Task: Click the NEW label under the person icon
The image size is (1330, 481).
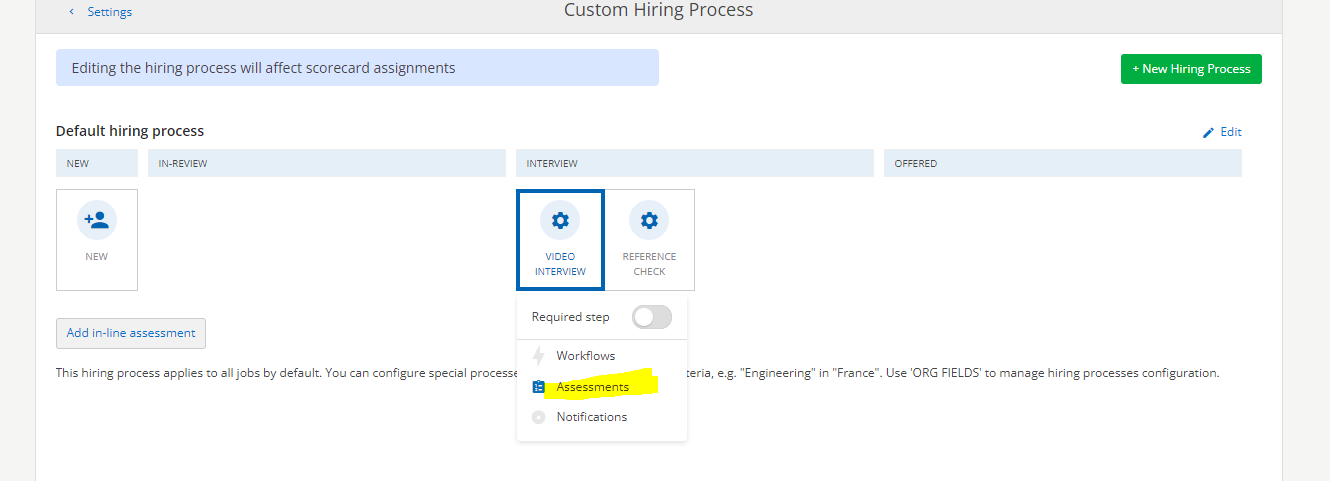Action: click(x=97, y=257)
